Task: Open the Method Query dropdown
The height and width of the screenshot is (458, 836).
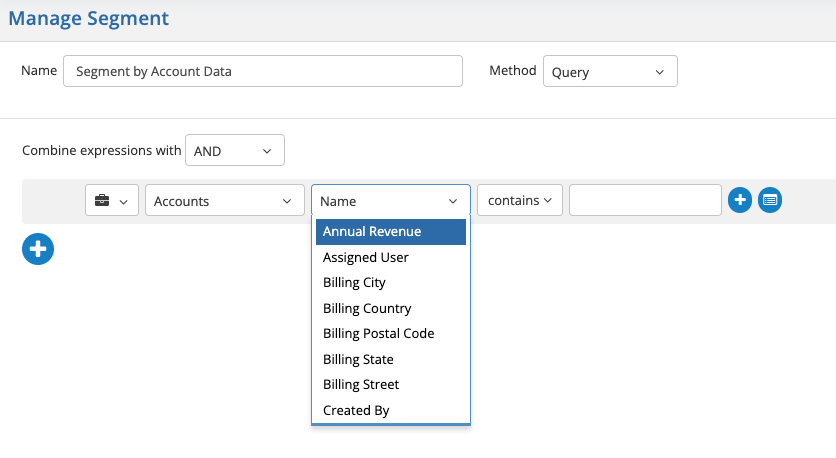Action: click(x=610, y=71)
